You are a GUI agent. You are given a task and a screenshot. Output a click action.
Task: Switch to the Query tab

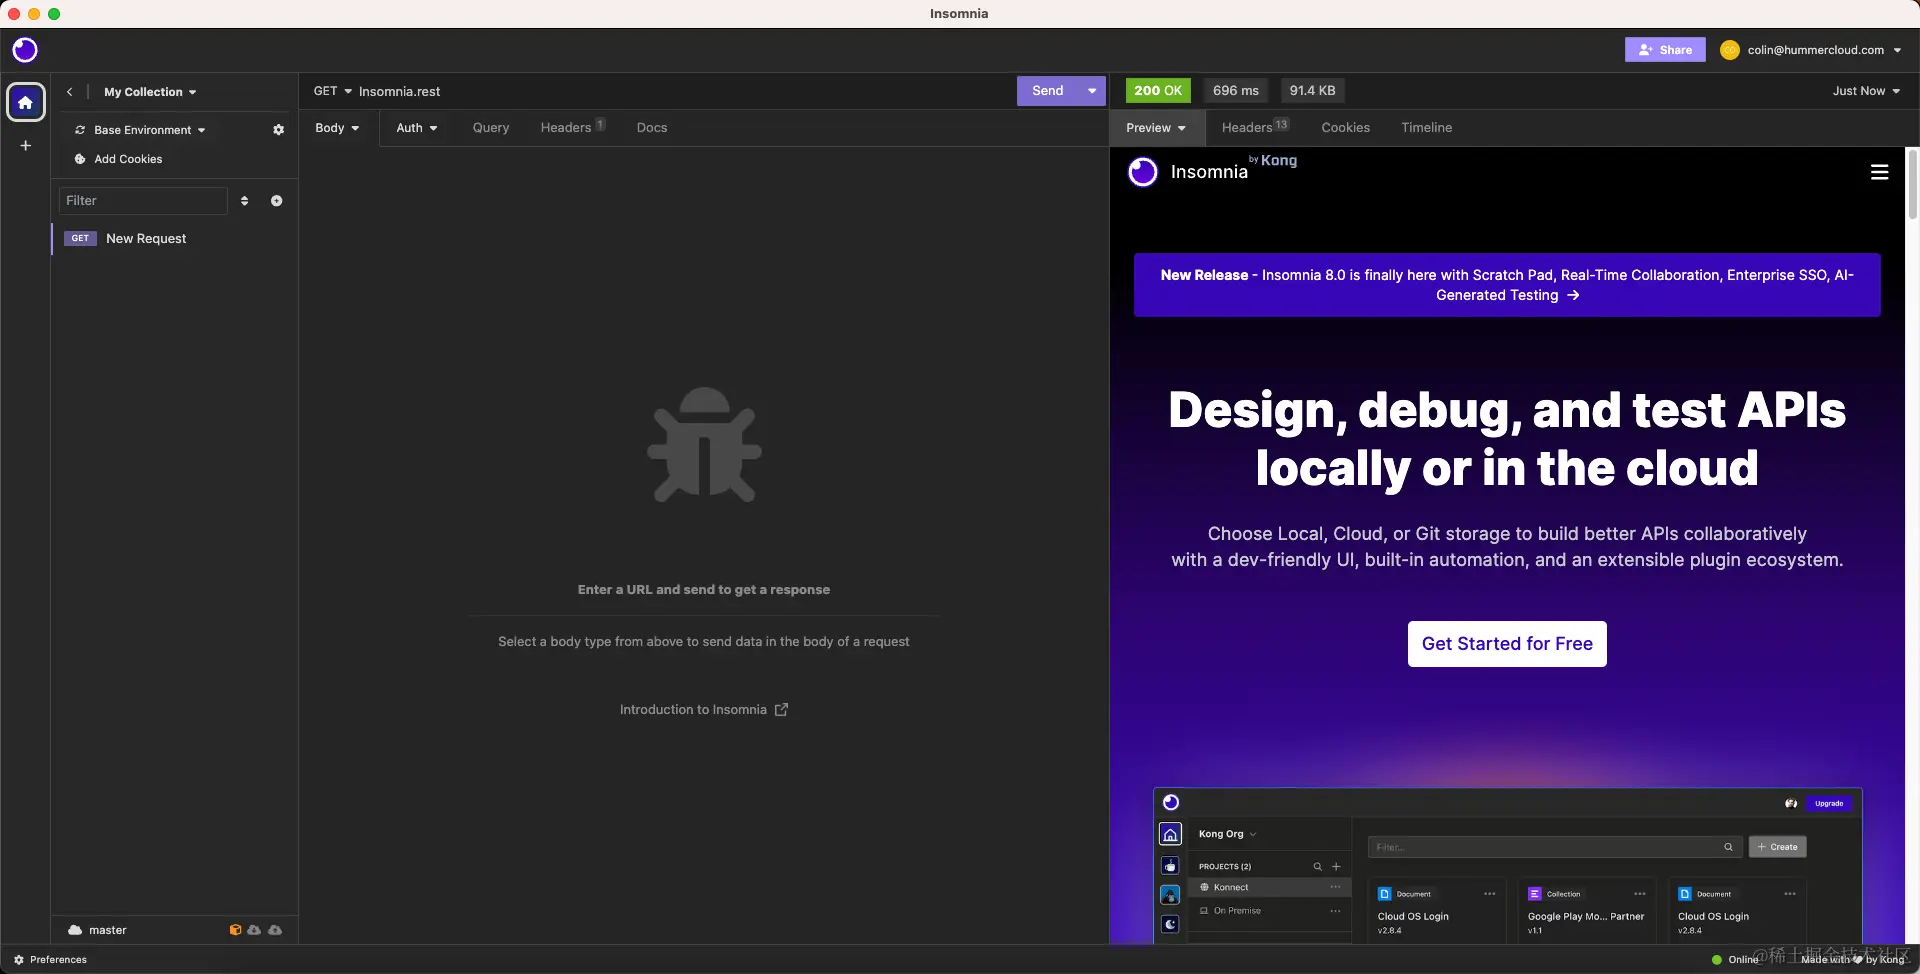491,128
